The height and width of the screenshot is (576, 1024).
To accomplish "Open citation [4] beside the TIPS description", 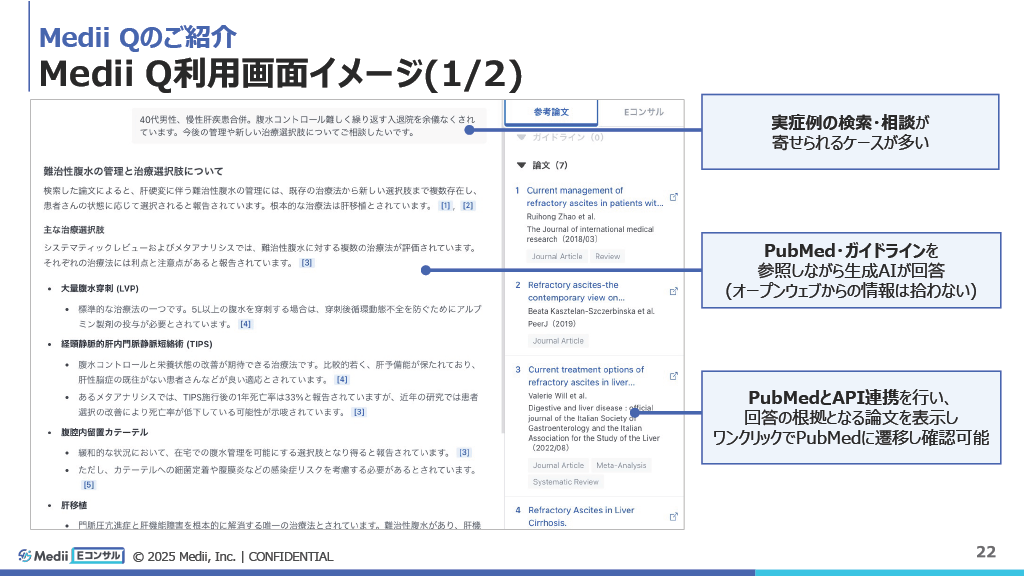I will point(342,379).
